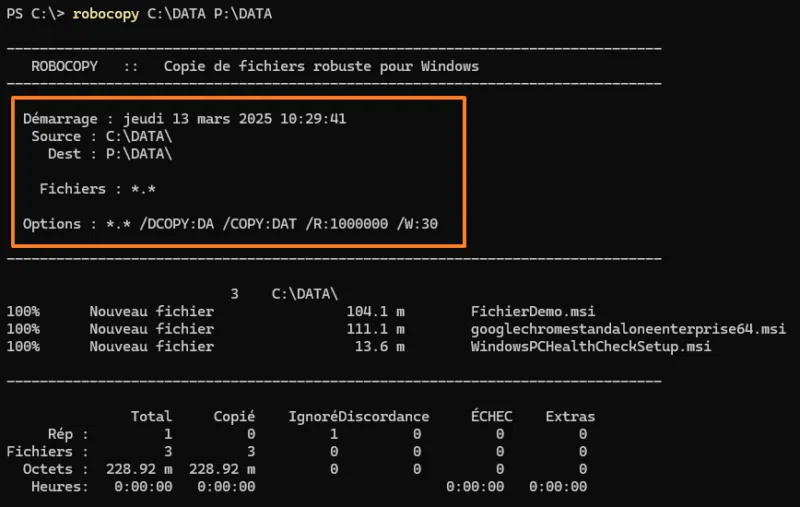Click the PS C:\> prompt

35,14
